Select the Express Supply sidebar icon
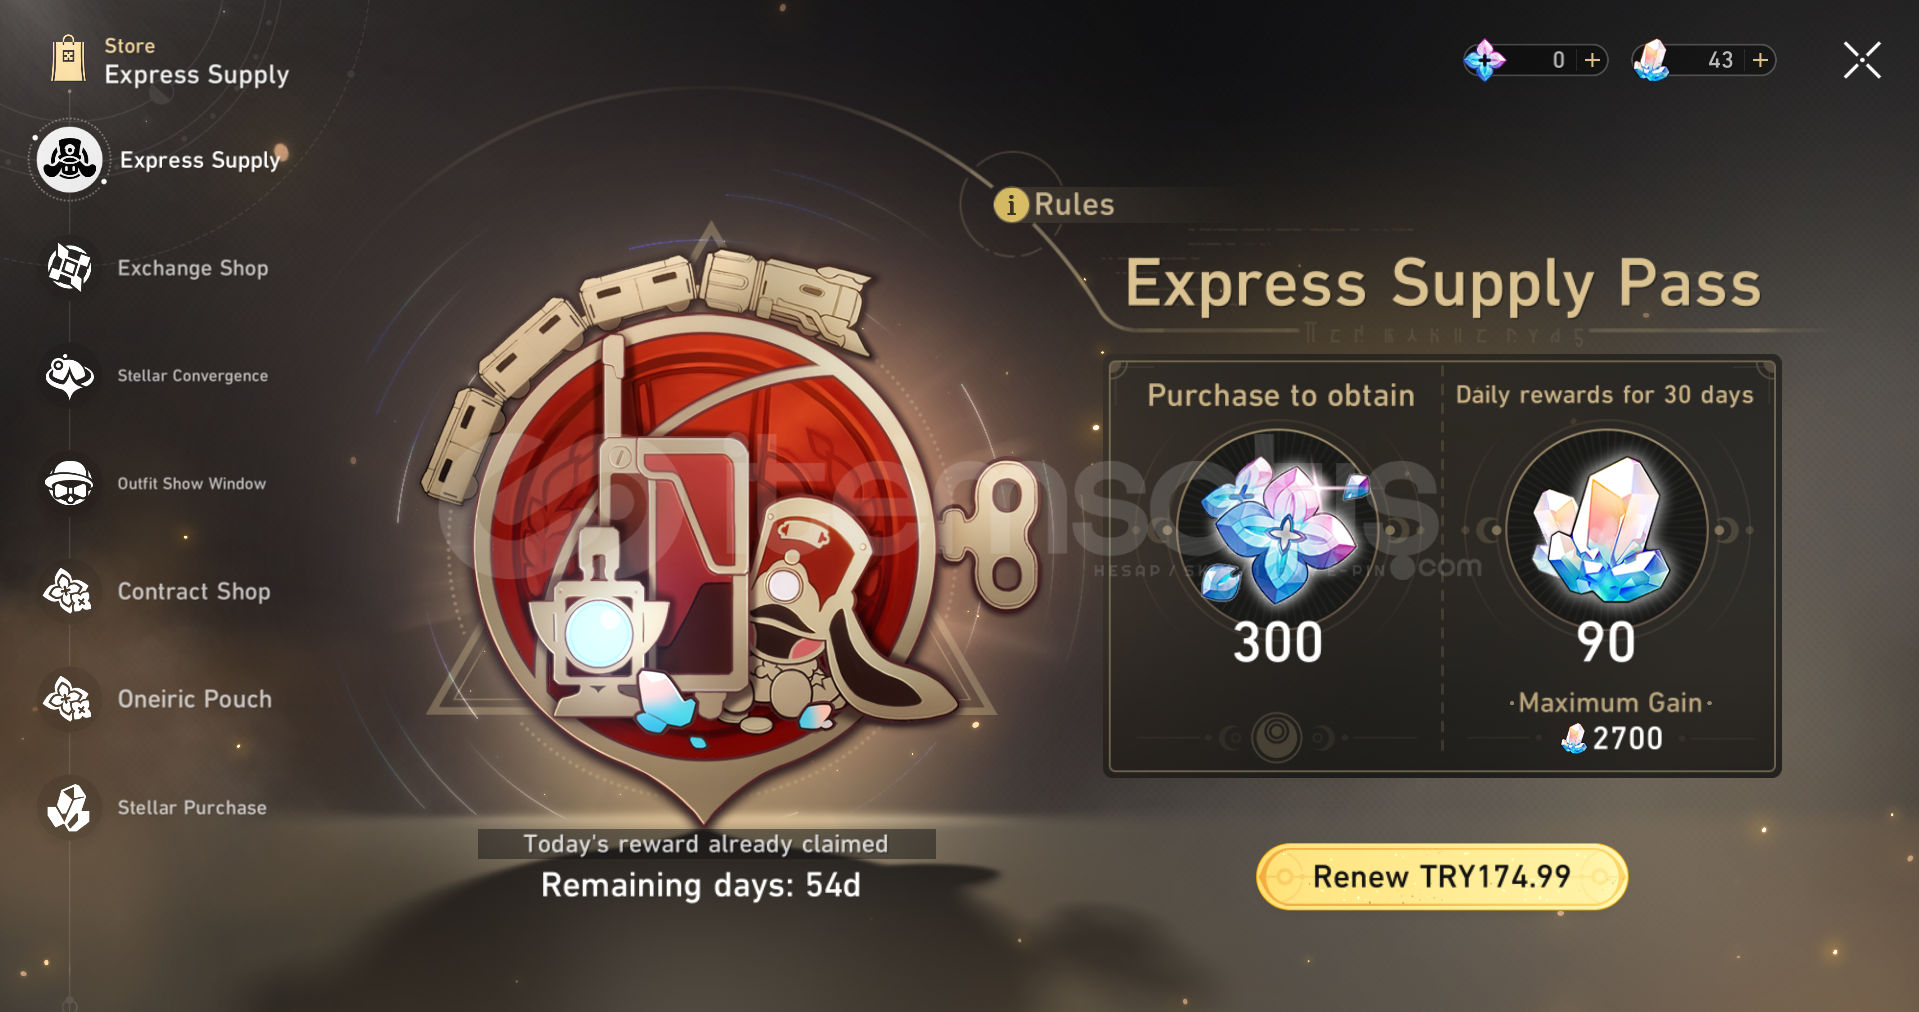Screen dimensions: 1919x1012 coord(69,160)
